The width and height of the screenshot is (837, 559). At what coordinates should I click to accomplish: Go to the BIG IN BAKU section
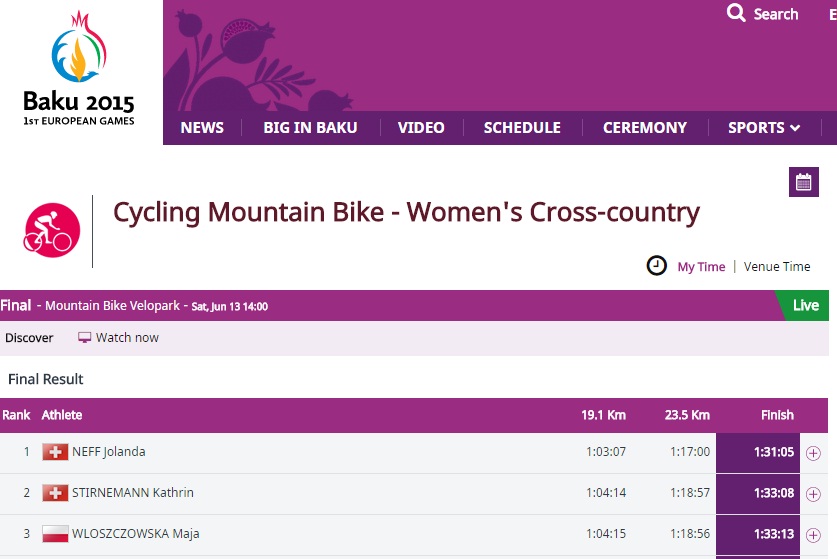(310, 128)
